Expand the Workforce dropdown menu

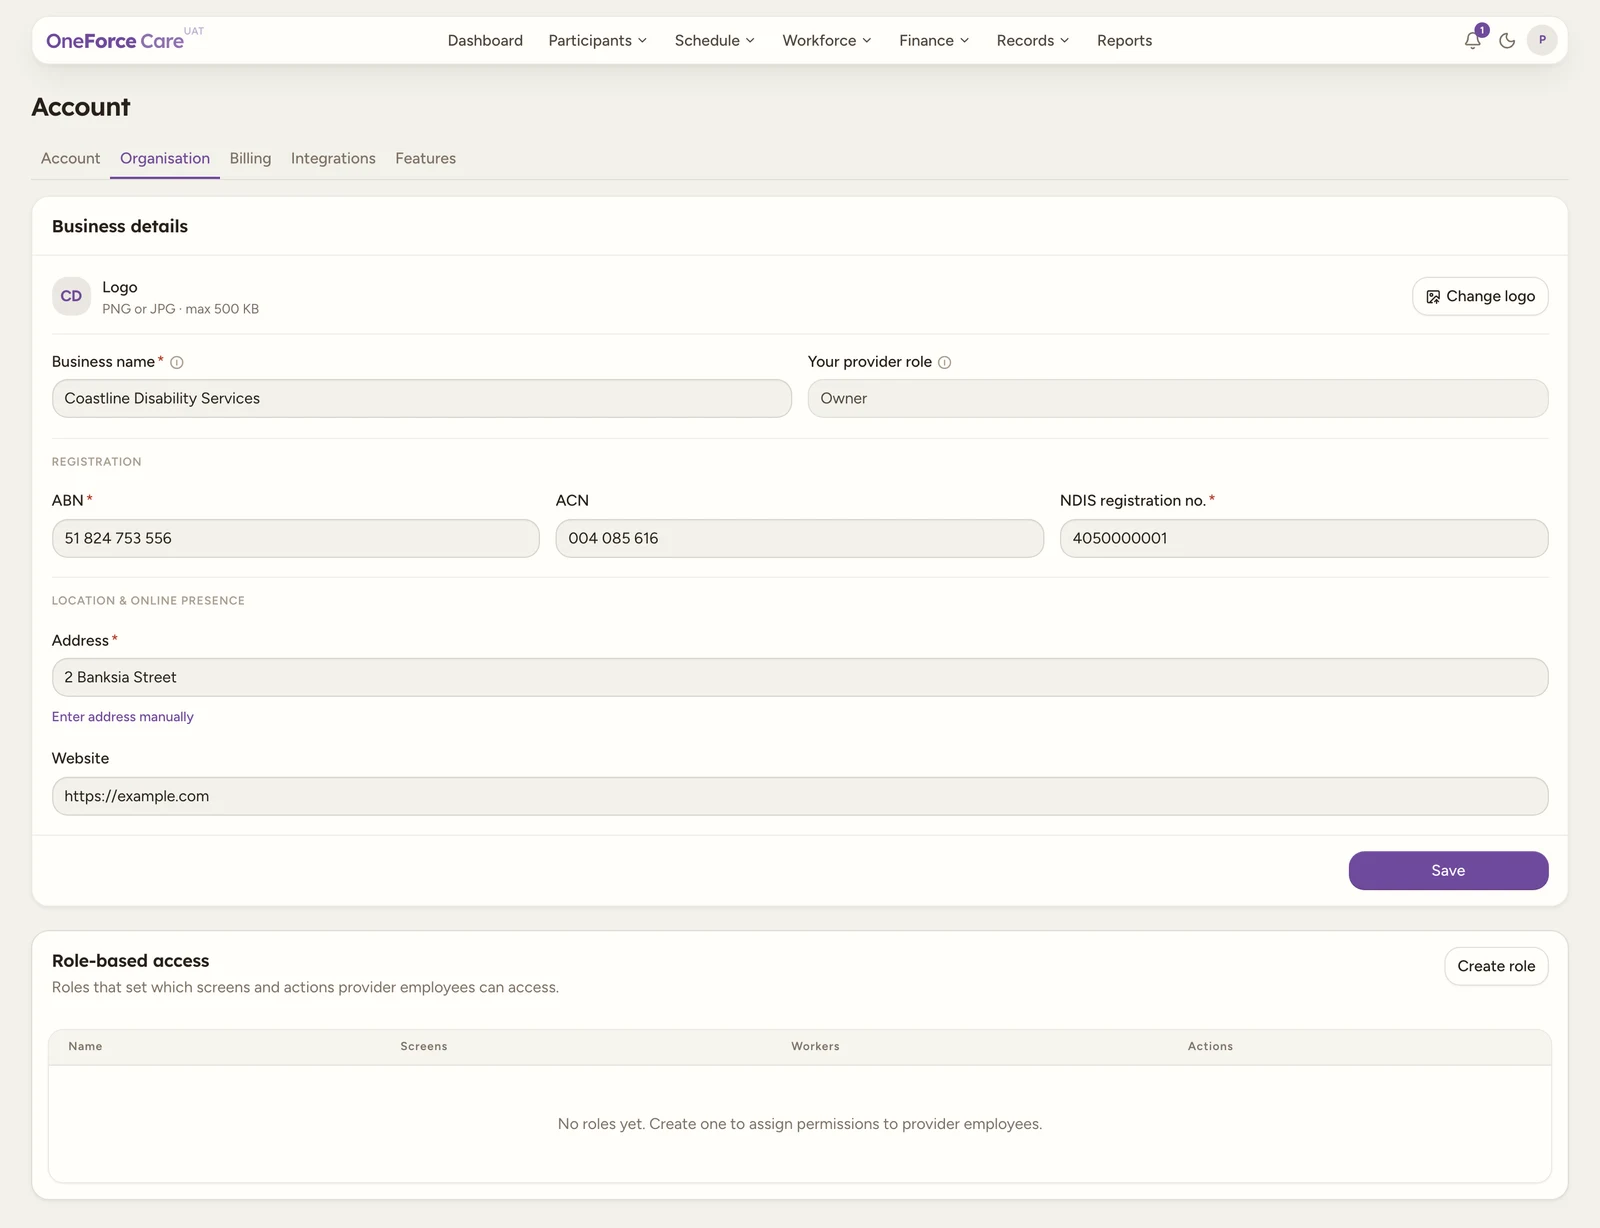coord(827,40)
